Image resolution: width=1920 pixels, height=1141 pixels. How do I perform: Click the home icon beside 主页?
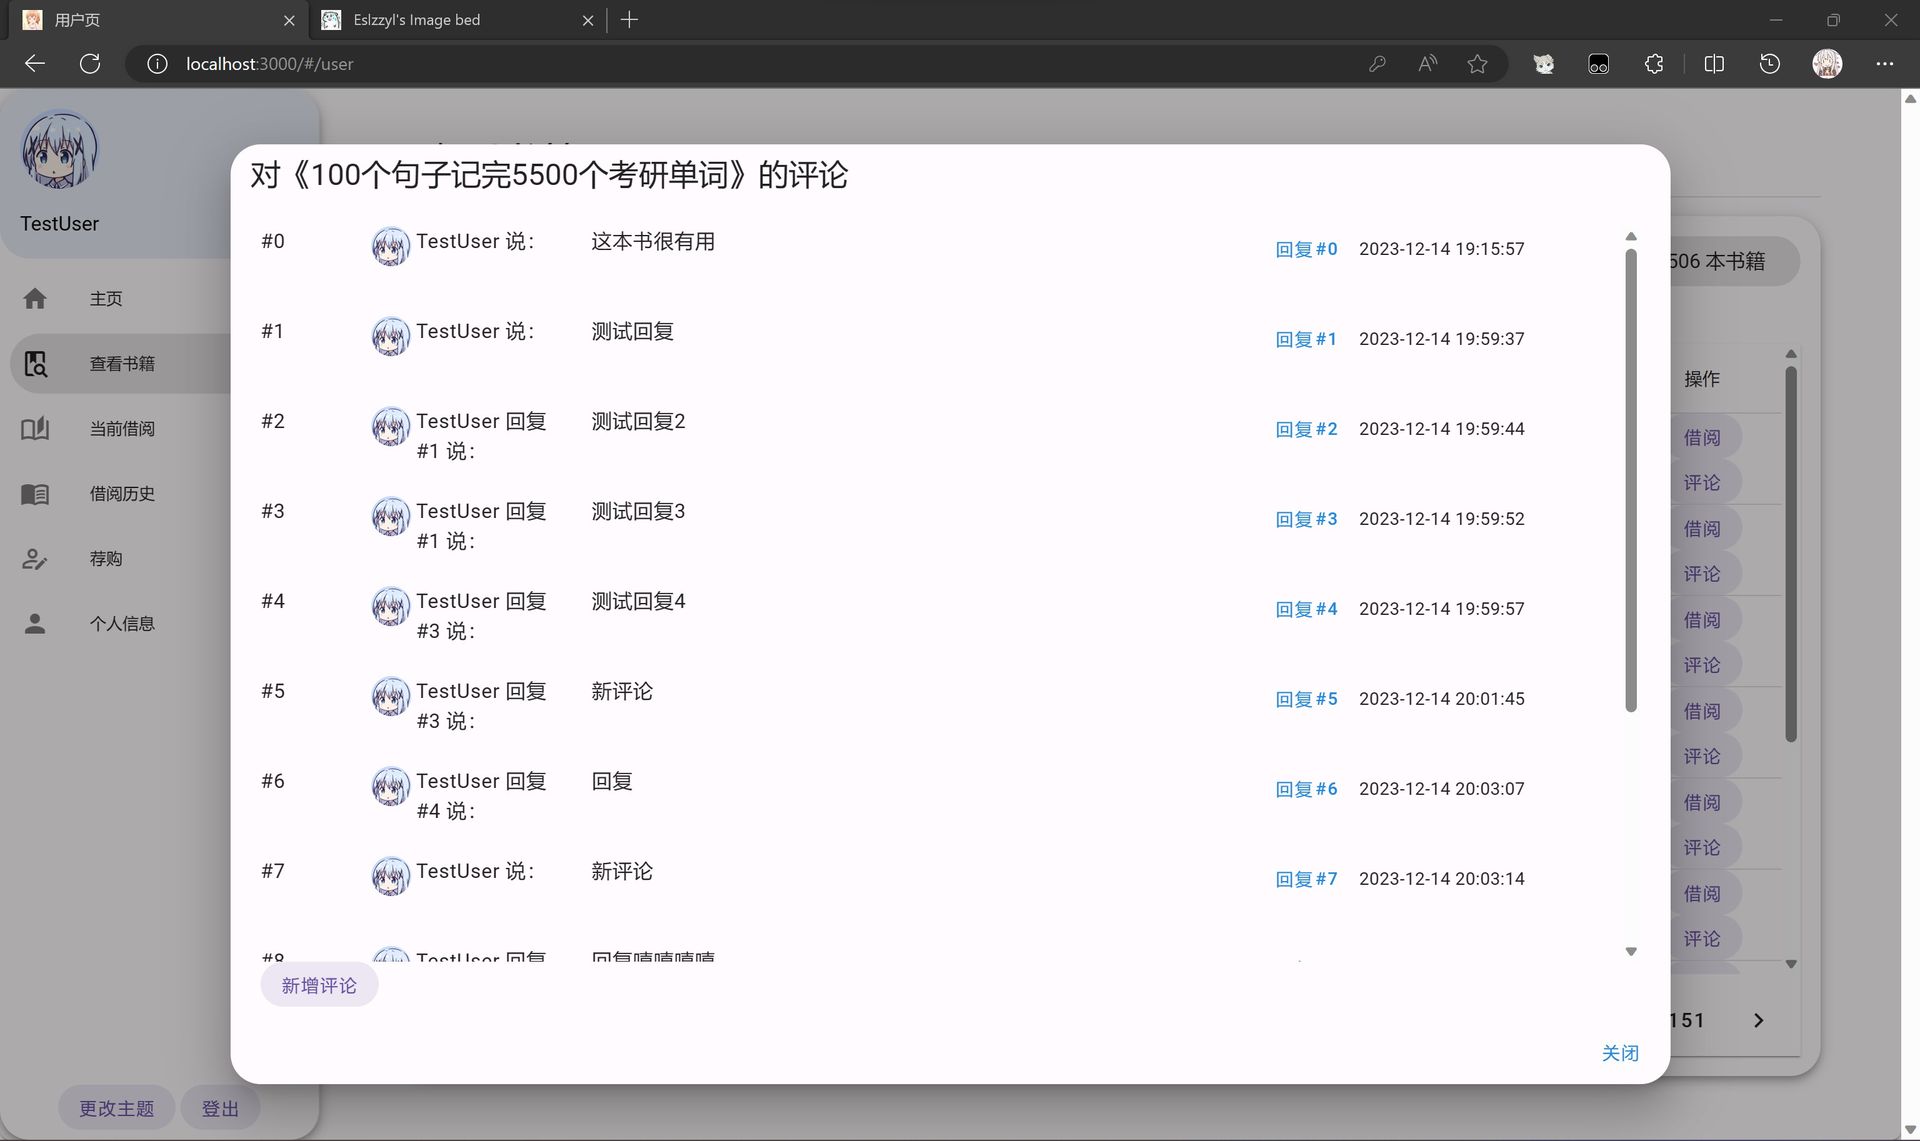tap(35, 298)
